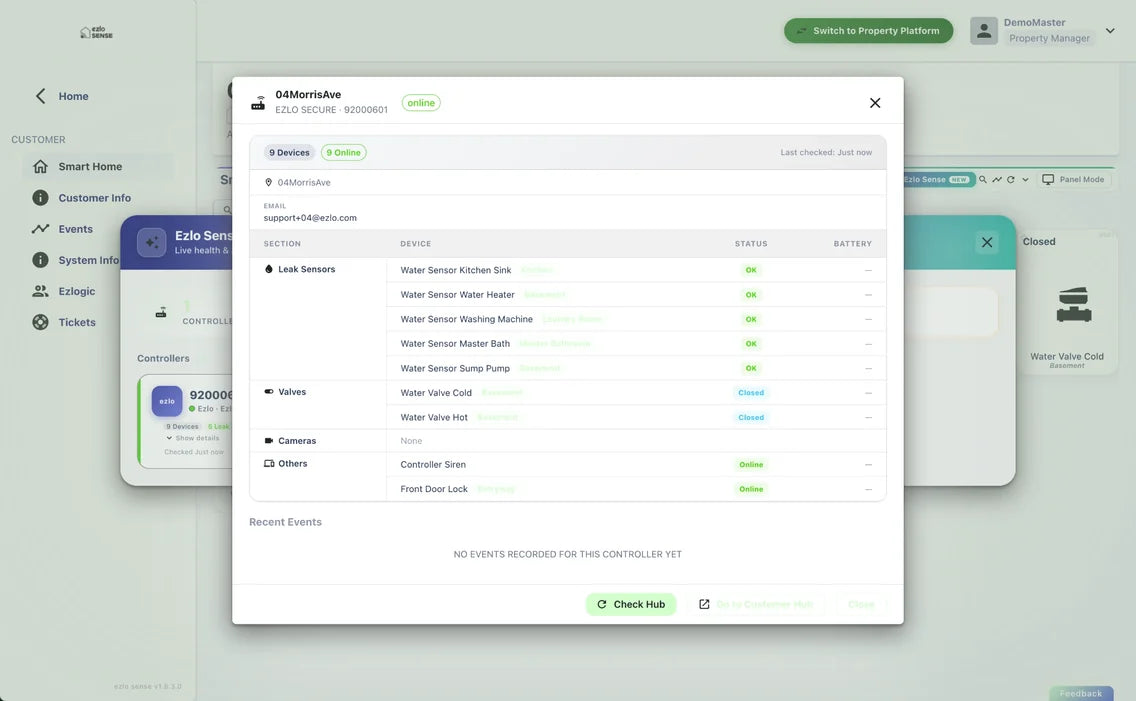Click the Tickets lifebuoy icon

coord(41,322)
